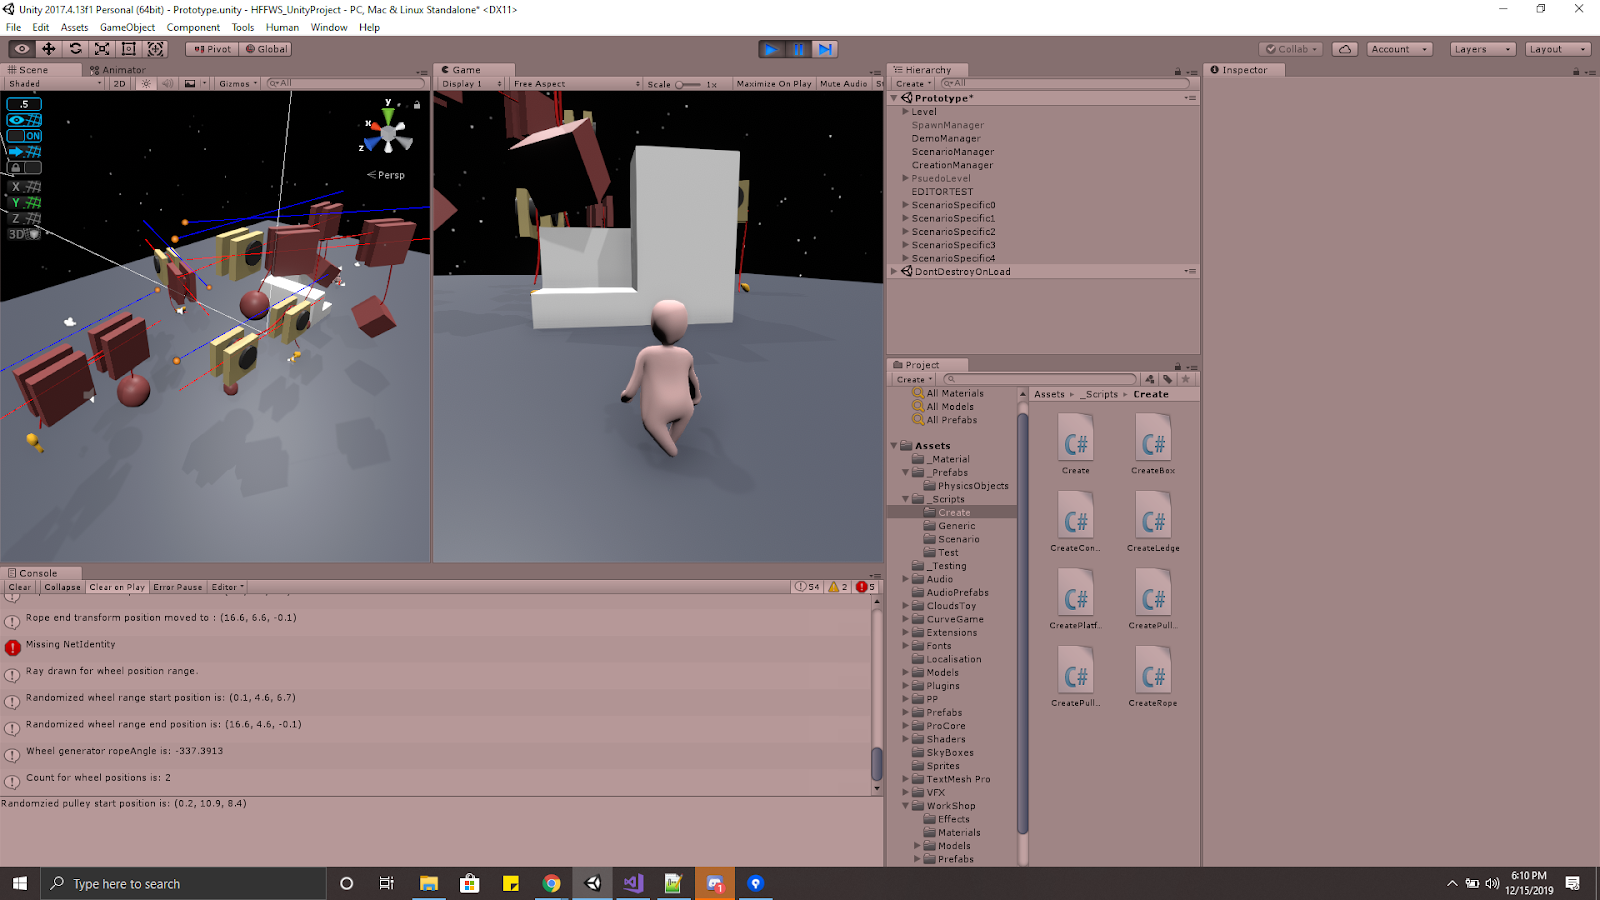Clear the Console log
The width and height of the screenshot is (1600, 900).
tap(18, 587)
